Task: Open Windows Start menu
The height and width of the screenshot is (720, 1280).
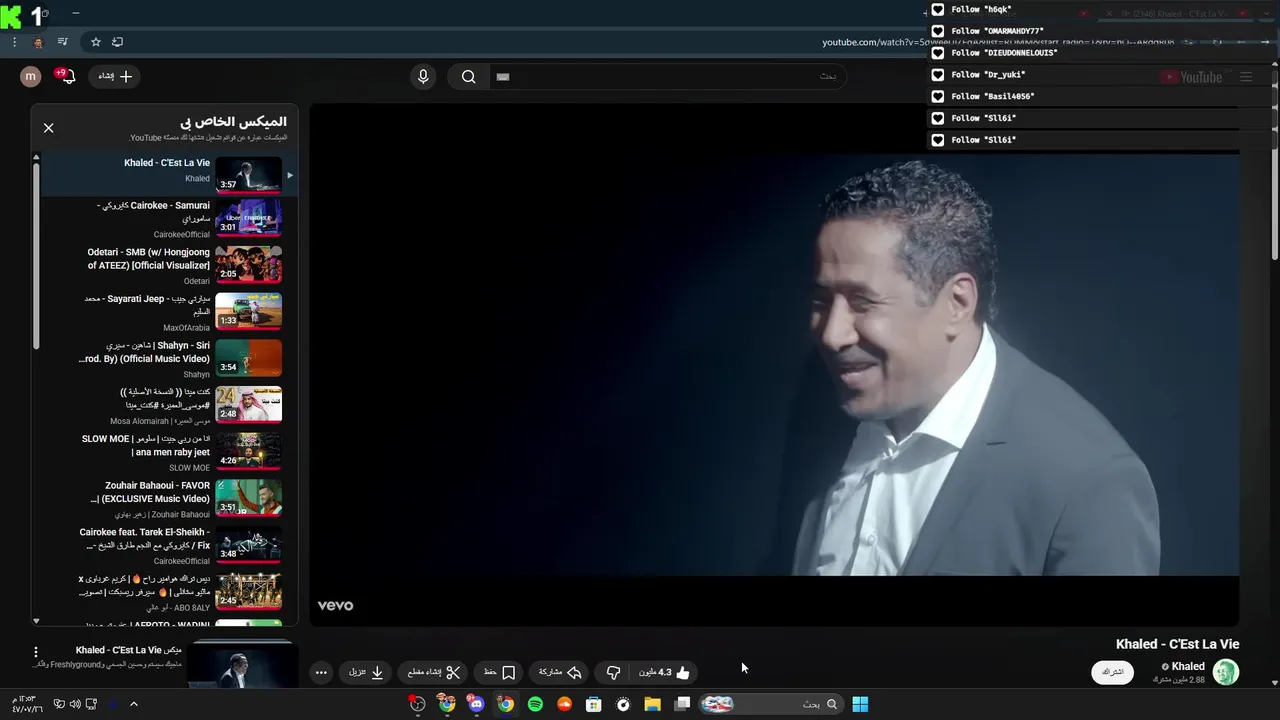Action: click(860, 704)
